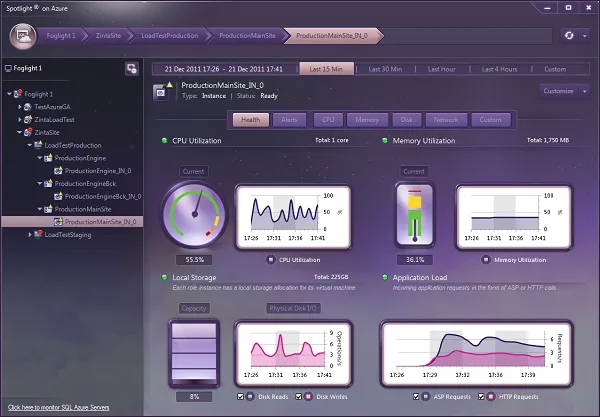Open the CPU tab
The height and width of the screenshot is (417, 600).
(328, 120)
